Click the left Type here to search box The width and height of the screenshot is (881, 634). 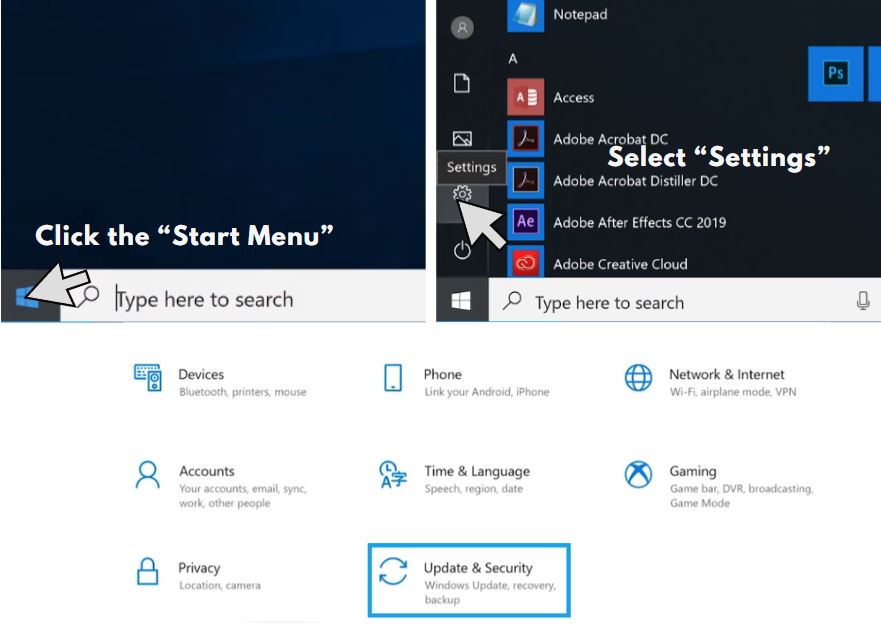tap(243, 298)
